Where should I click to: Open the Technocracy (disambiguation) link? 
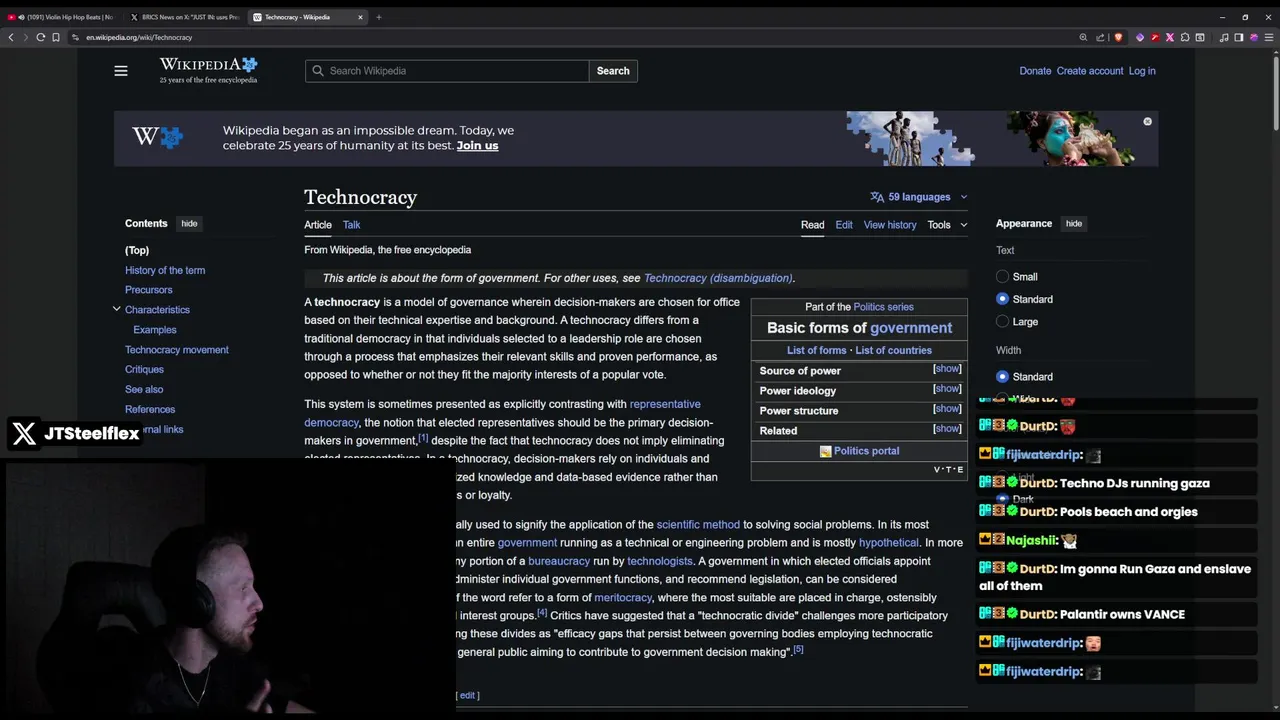(718, 278)
